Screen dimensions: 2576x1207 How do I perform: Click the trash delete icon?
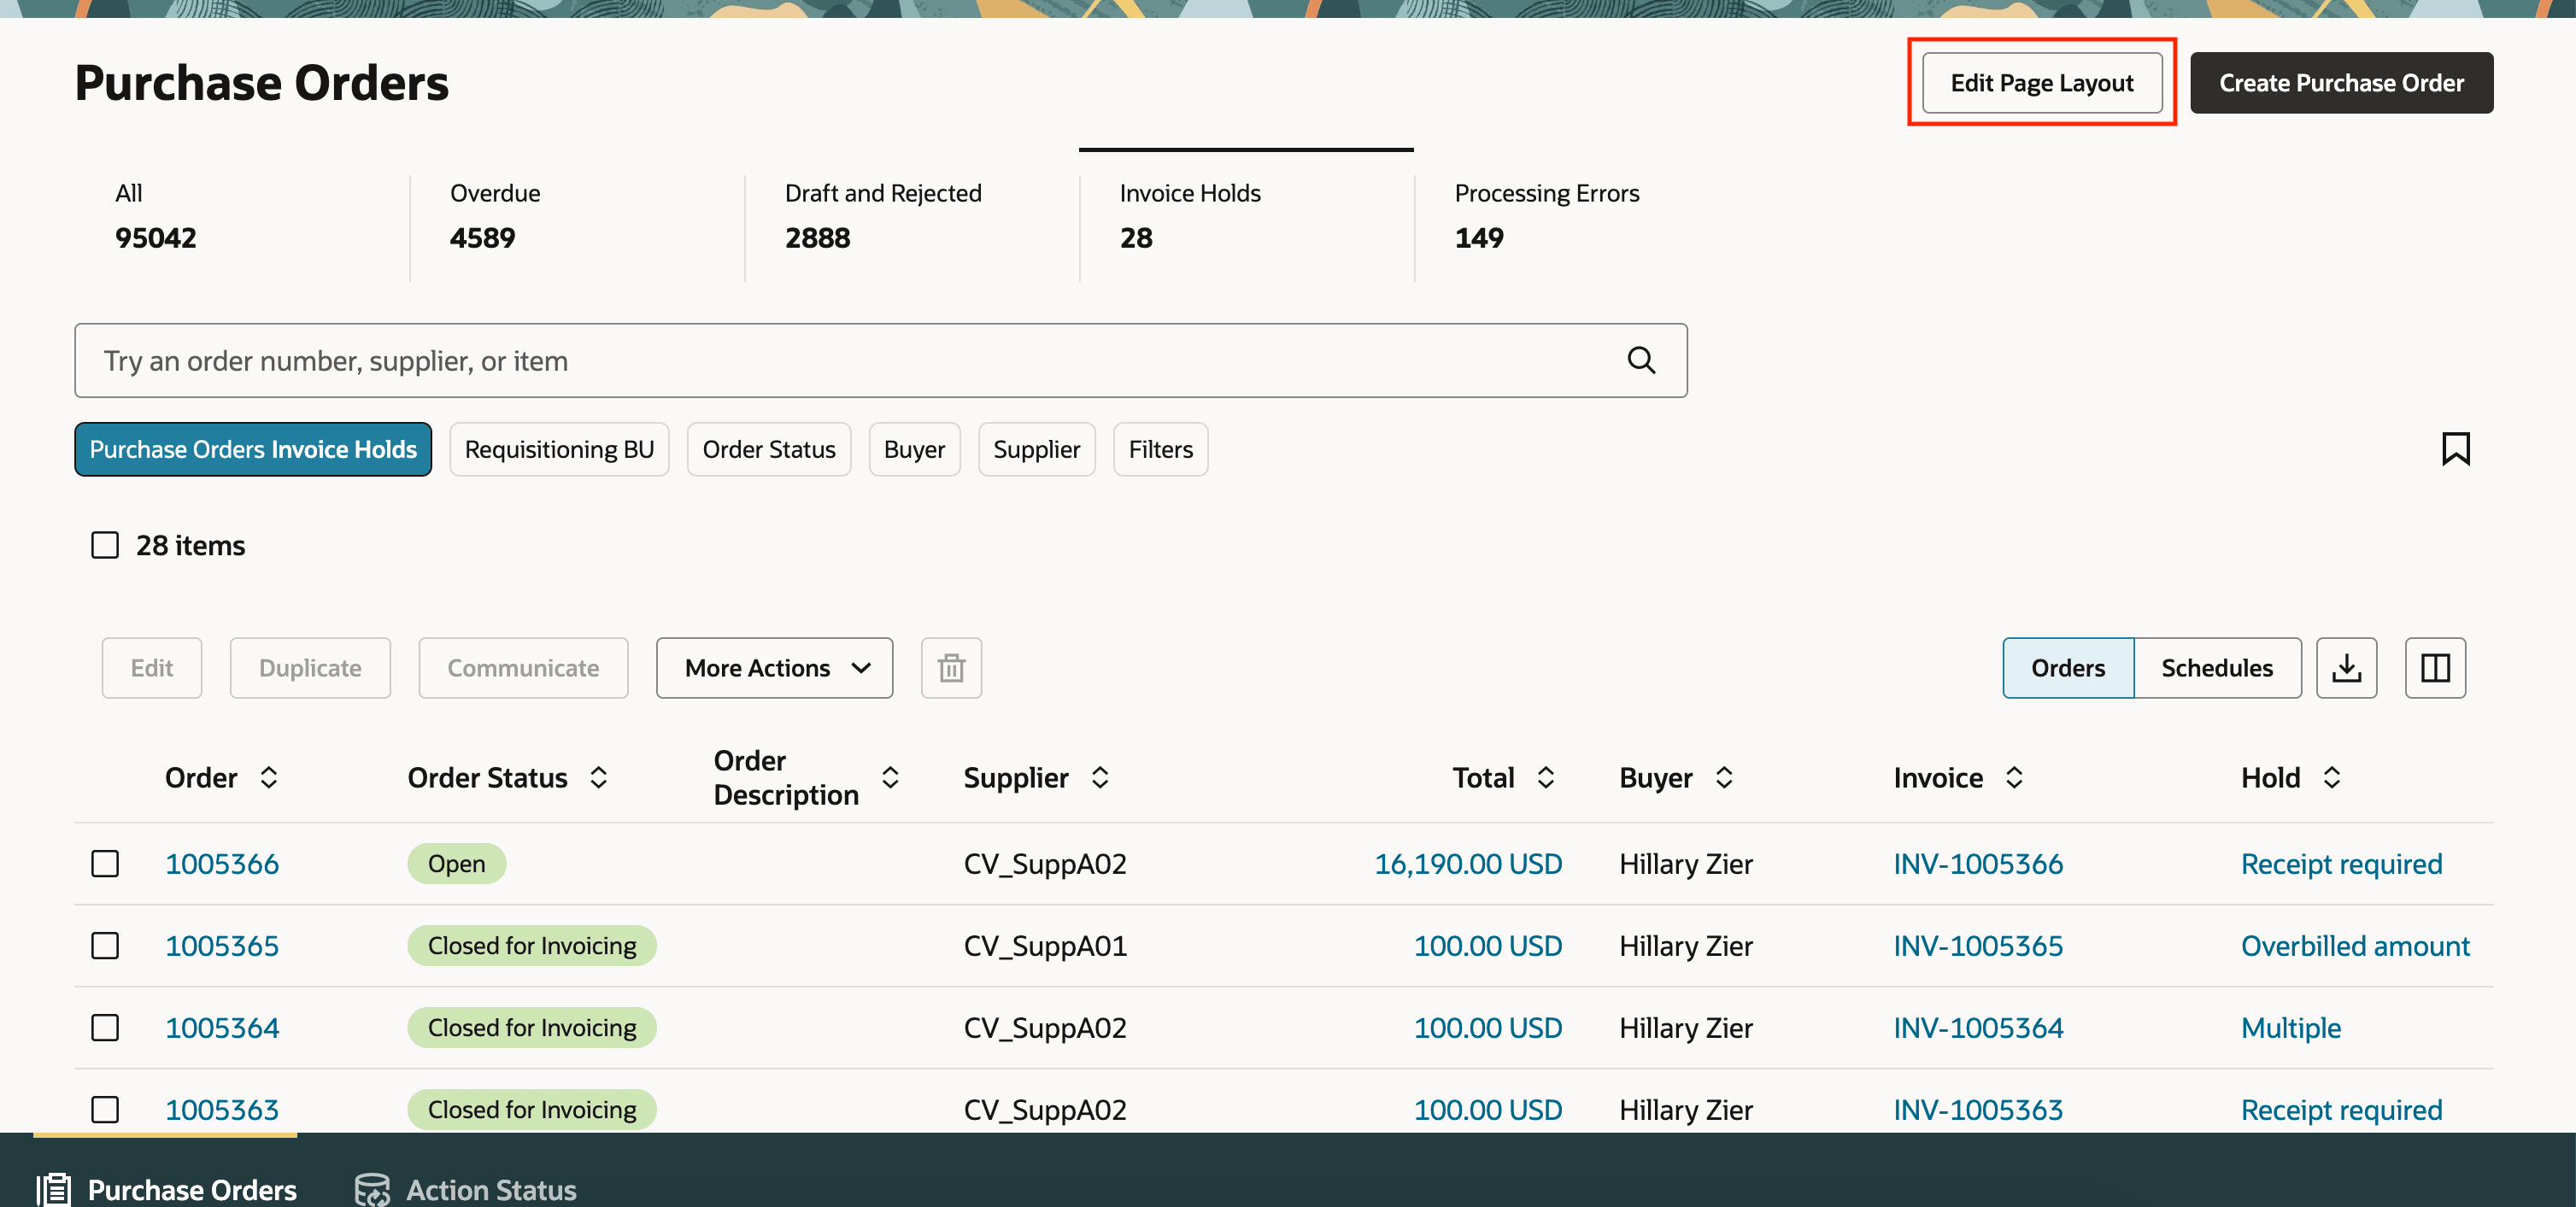tap(950, 668)
